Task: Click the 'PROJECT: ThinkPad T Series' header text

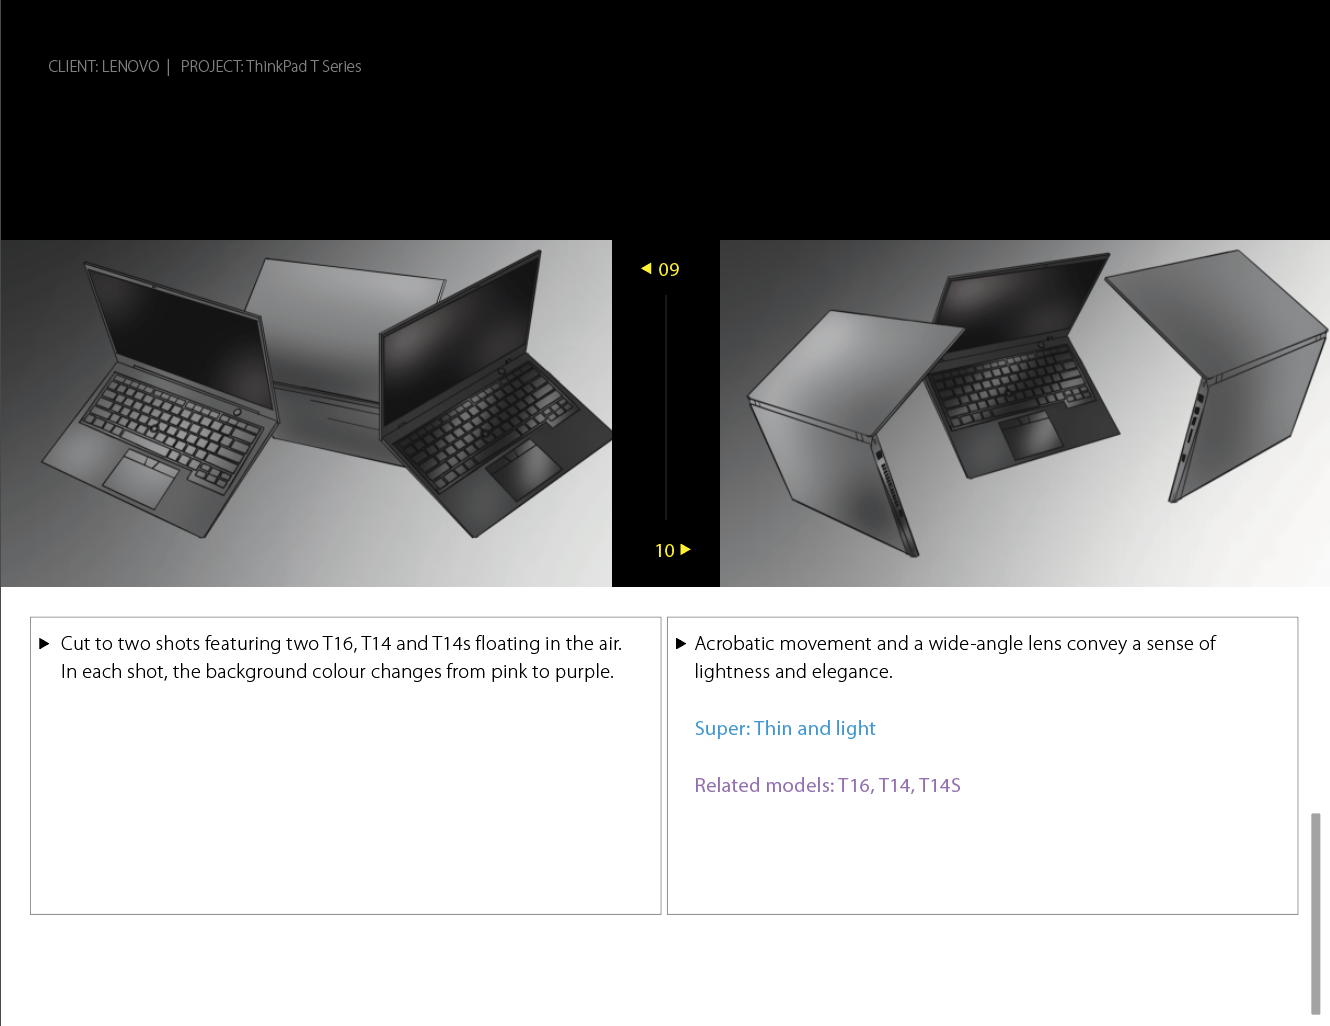Action: point(271,67)
